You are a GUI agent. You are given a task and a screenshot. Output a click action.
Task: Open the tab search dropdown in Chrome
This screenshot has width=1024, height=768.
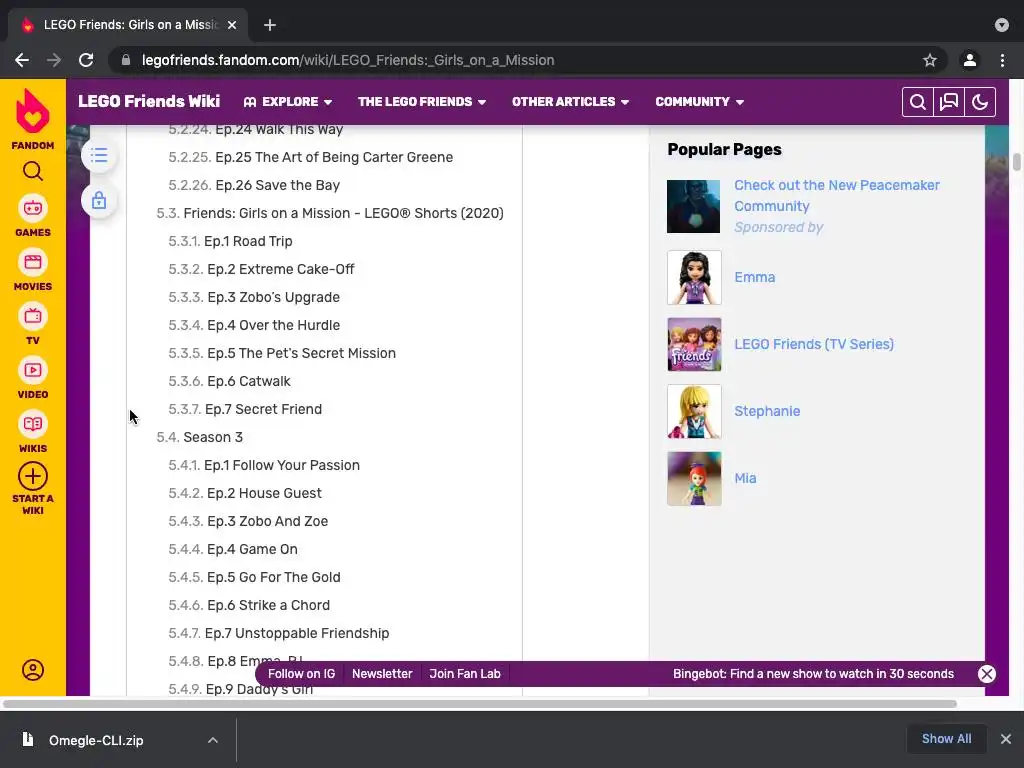(1002, 25)
